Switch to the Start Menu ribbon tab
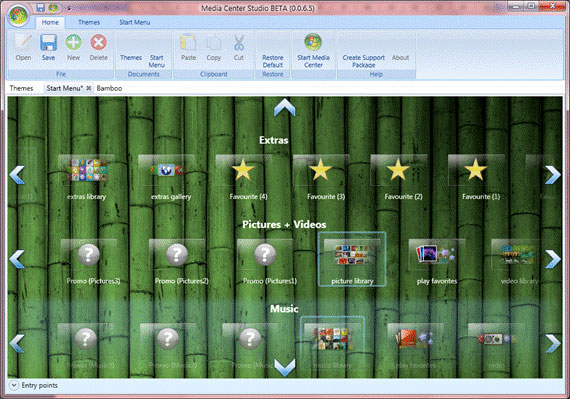The width and height of the screenshot is (570, 399). tap(135, 23)
